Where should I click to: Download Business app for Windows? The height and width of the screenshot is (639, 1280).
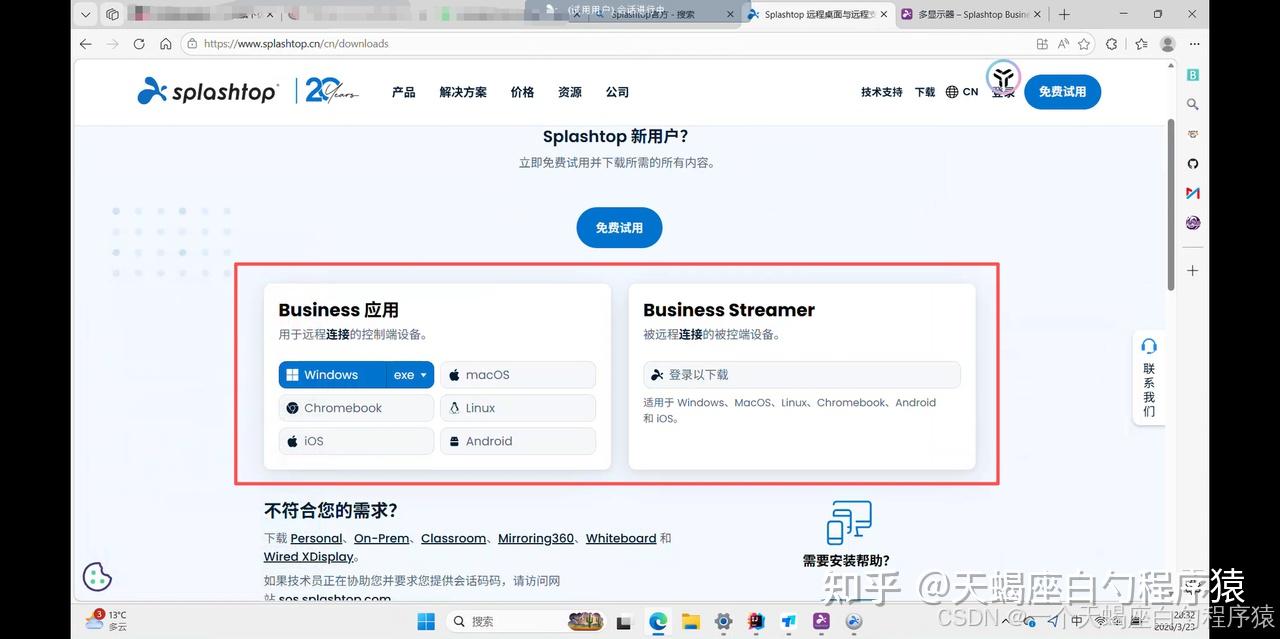click(333, 375)
